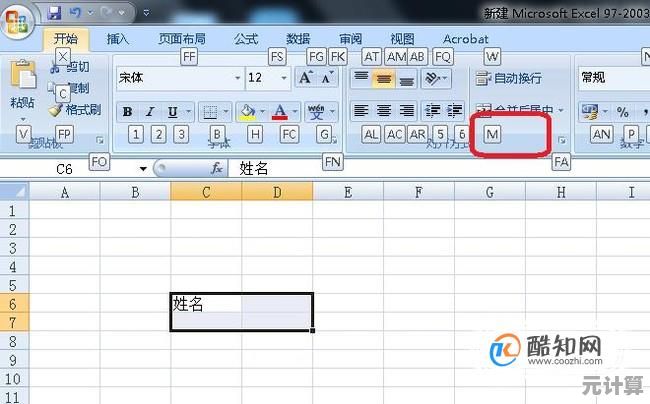The image size is (650, 404).
Task: Increase the cell indent
Action: (x=455, y=111)
